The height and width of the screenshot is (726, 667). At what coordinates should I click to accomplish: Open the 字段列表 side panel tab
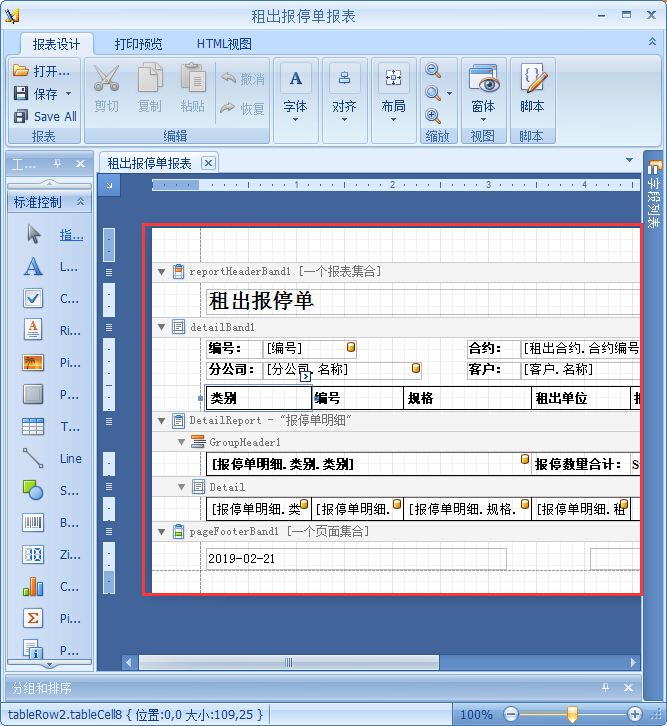654,195
